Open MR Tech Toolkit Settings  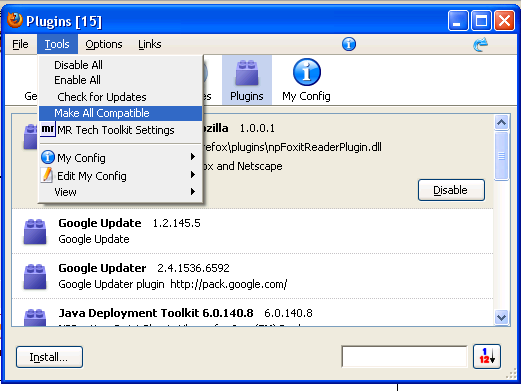(120, 130)
